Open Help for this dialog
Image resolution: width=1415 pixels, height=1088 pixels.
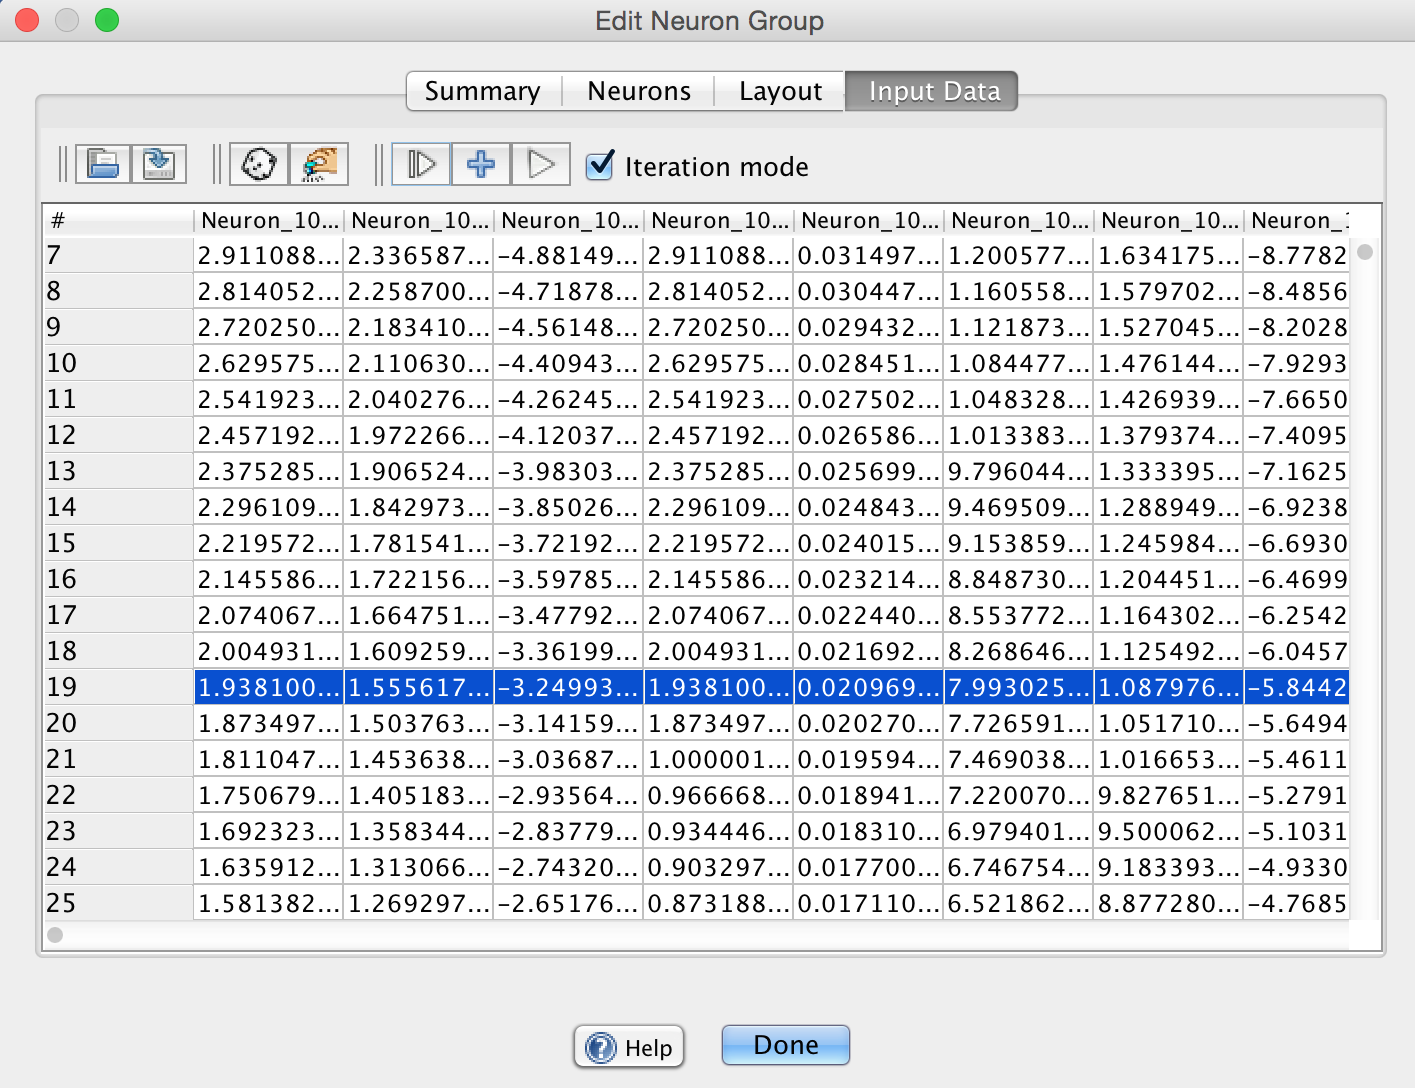(x=629, y=1047)
